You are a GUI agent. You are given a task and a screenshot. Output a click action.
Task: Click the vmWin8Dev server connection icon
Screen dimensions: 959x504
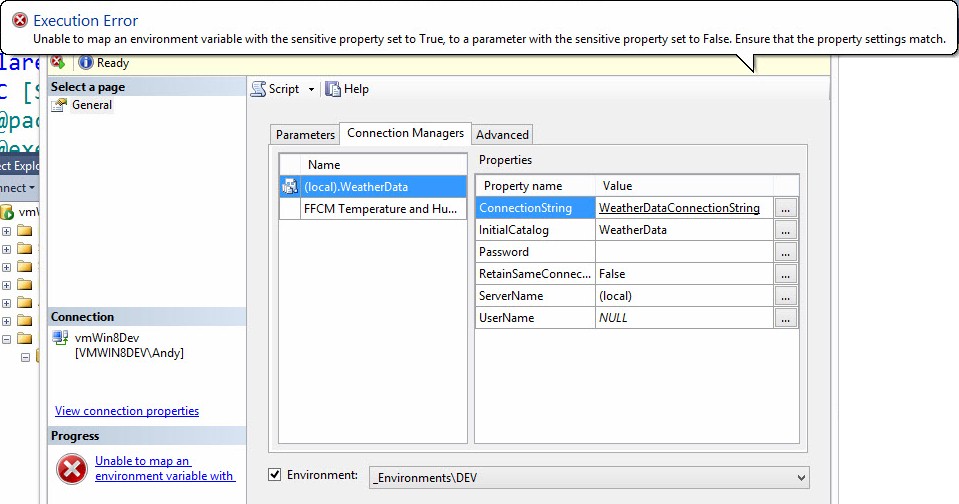point(60,338)
